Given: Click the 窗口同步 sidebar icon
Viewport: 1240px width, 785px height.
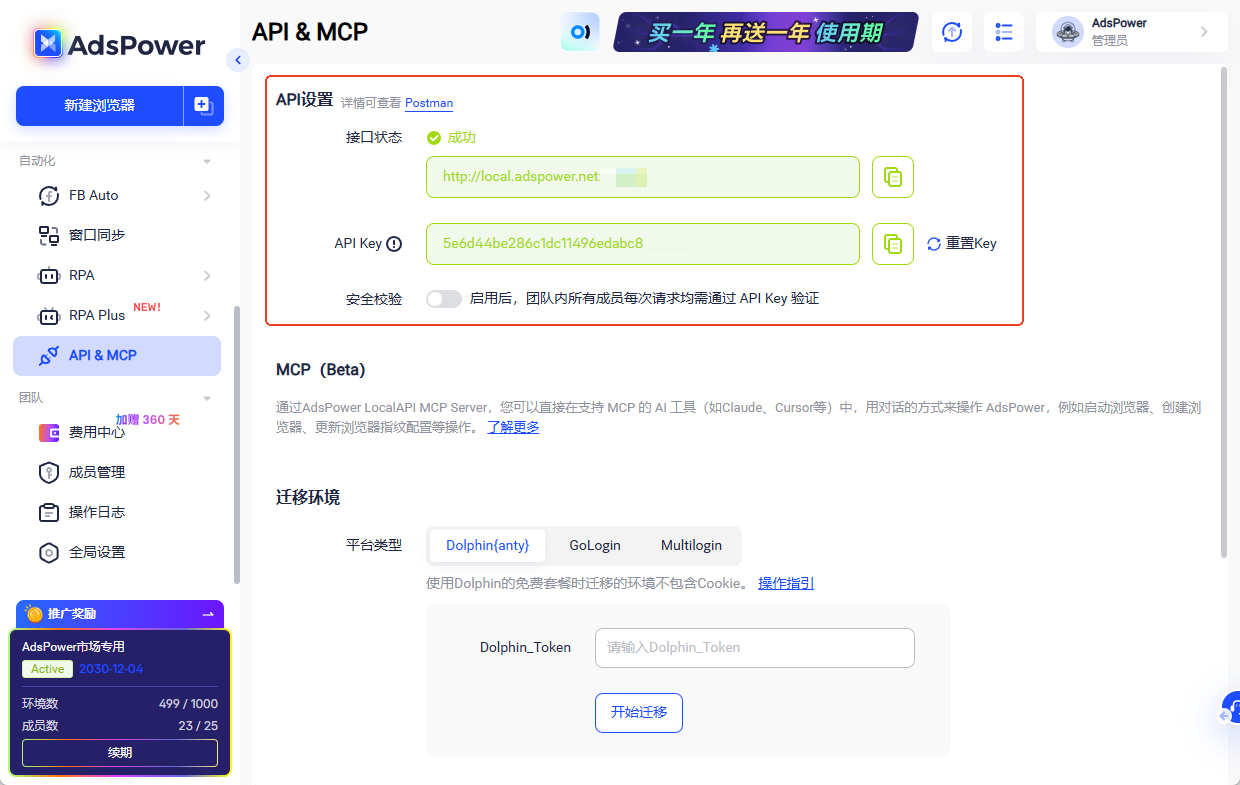Looking at the screenshot, I should 49,235.
